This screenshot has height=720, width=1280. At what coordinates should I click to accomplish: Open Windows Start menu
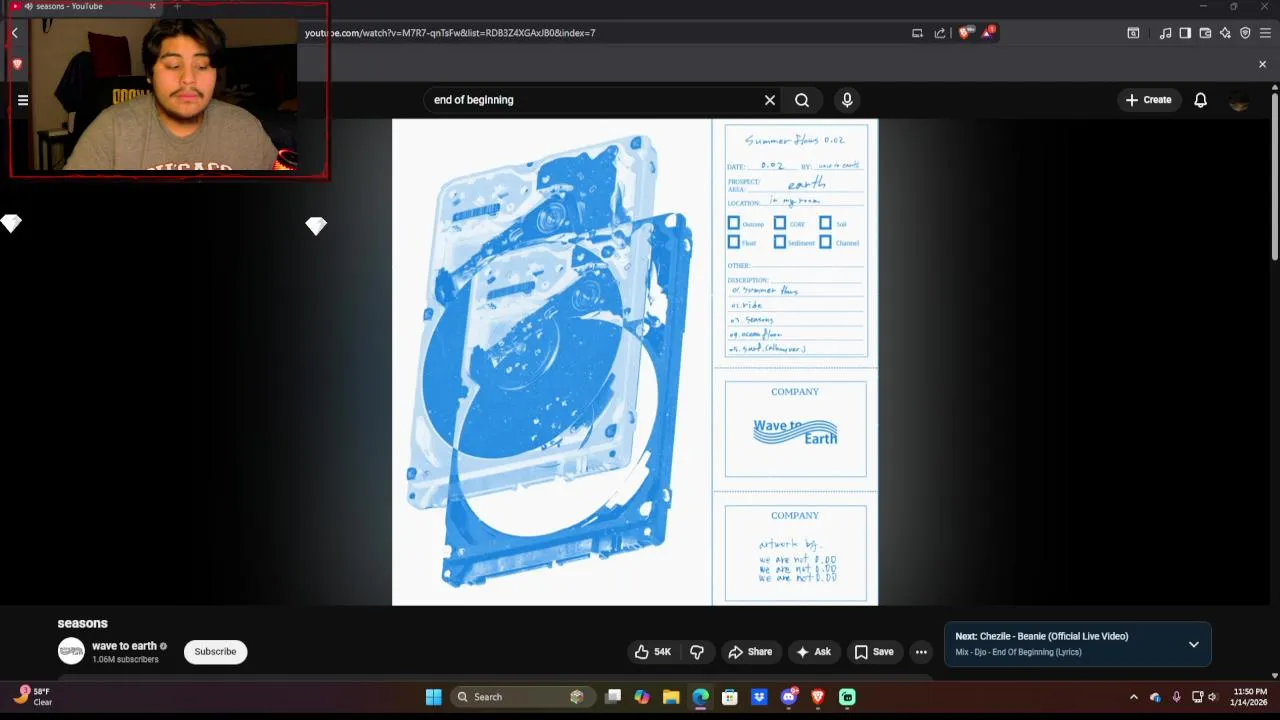(x=433, y=697)
